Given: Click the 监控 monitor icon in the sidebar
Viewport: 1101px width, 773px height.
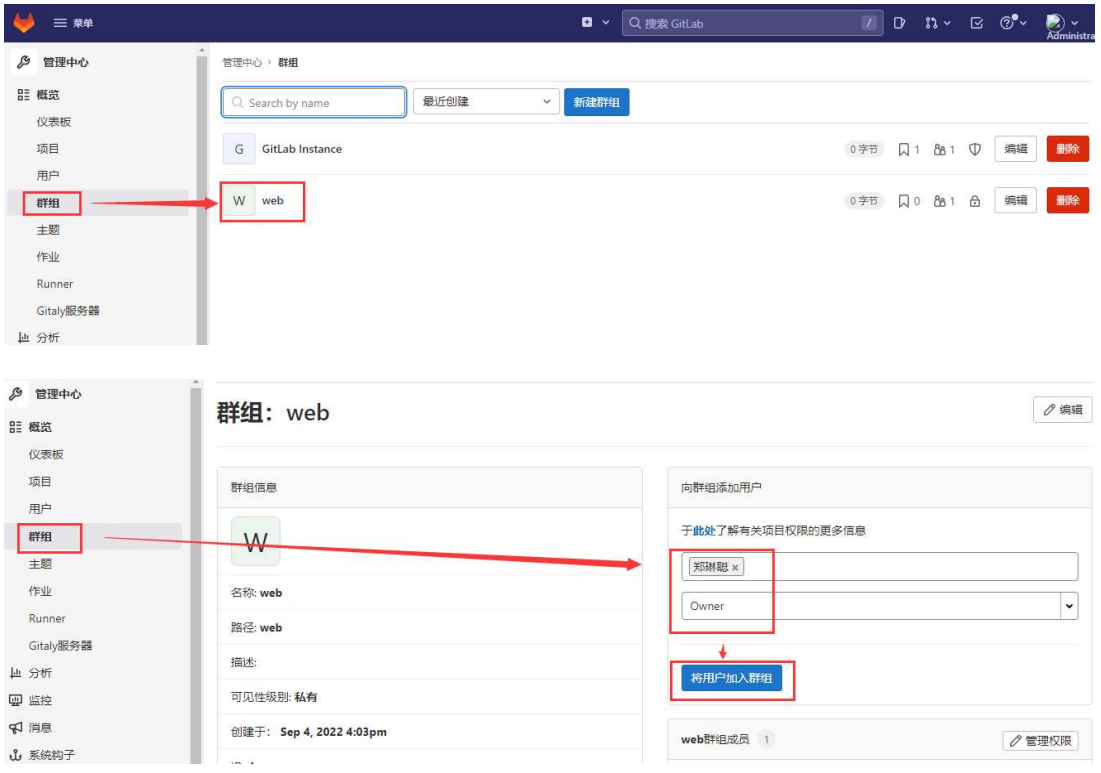Looking at the screenshot, I should 15,700.
